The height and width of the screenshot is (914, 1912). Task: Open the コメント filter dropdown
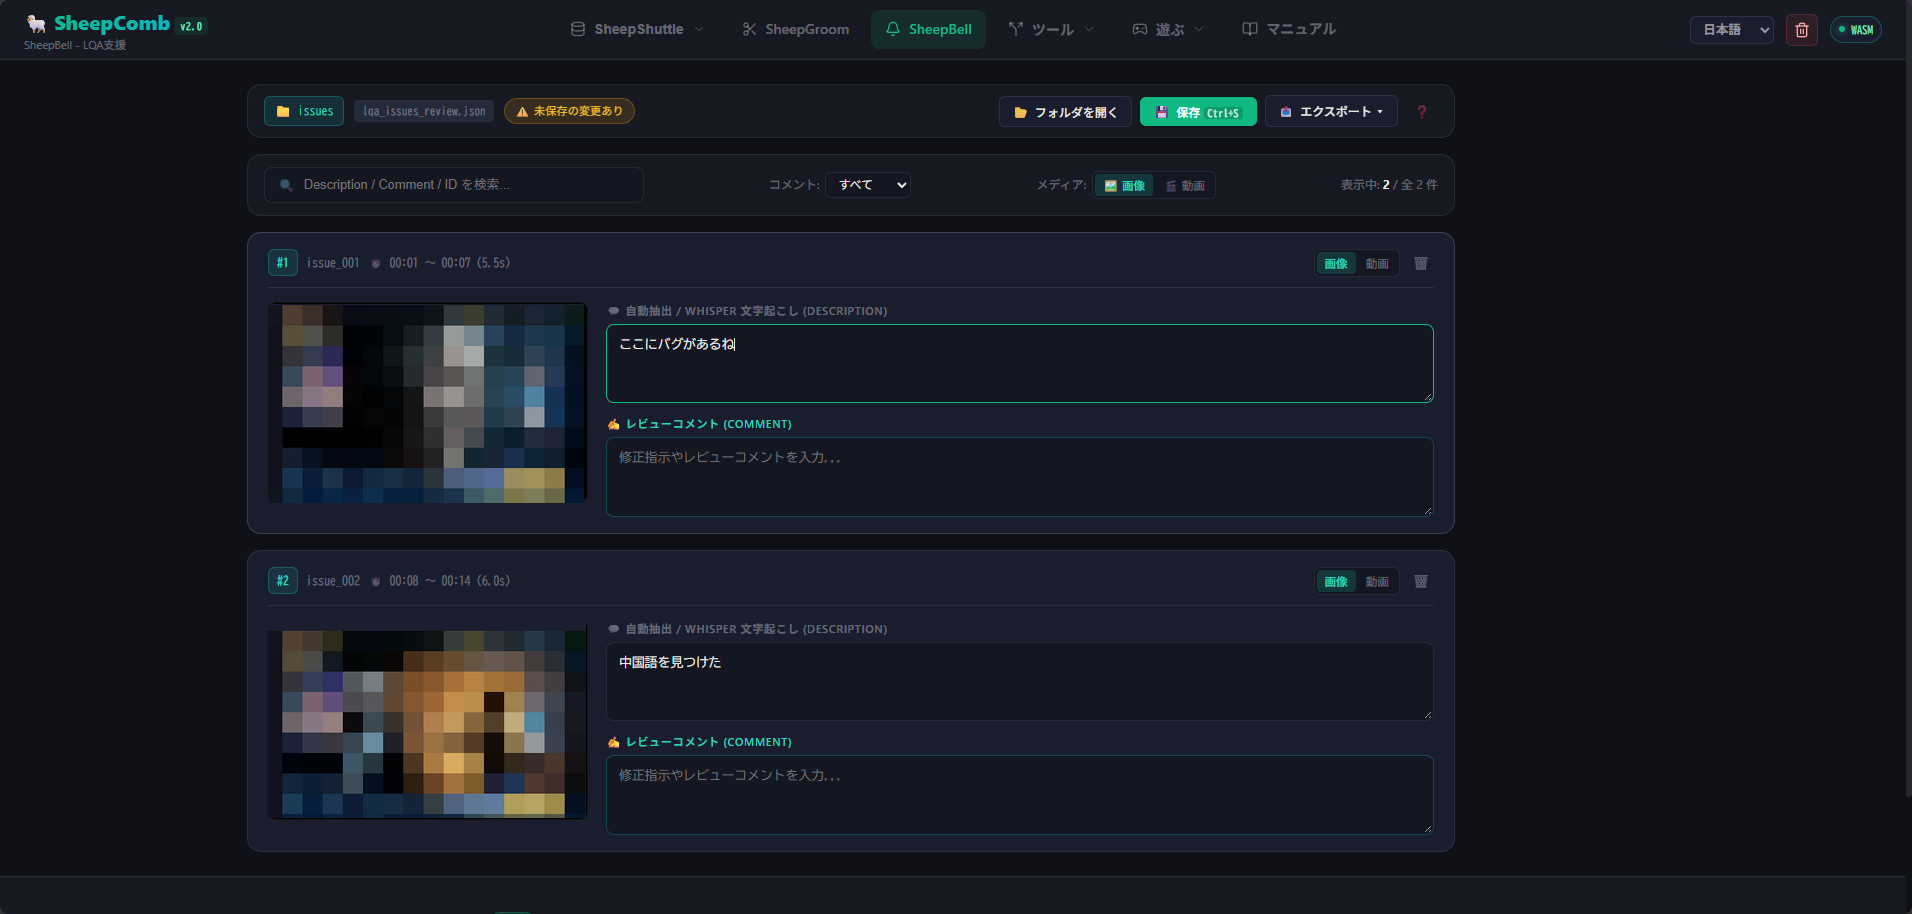867,185
